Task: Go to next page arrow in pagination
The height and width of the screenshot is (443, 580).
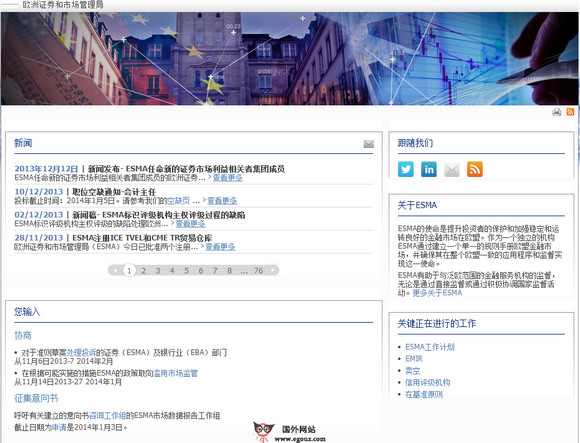Action: tap(273, 270)
